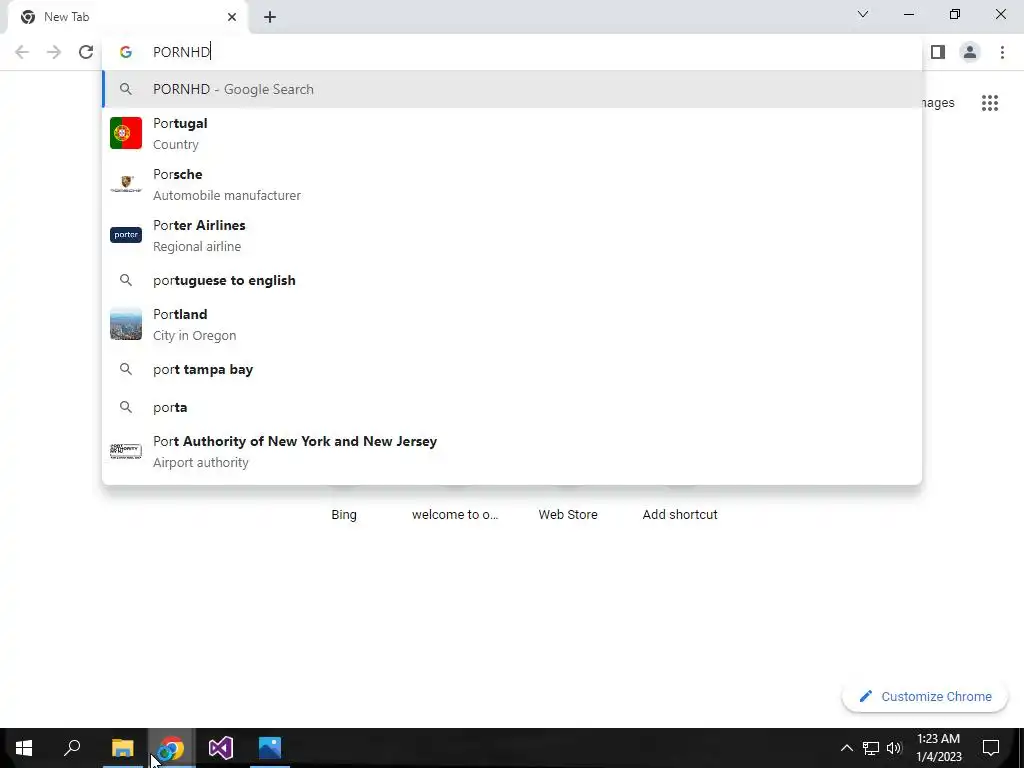Open the Chrome three-dot menu

click(1002, 52)
